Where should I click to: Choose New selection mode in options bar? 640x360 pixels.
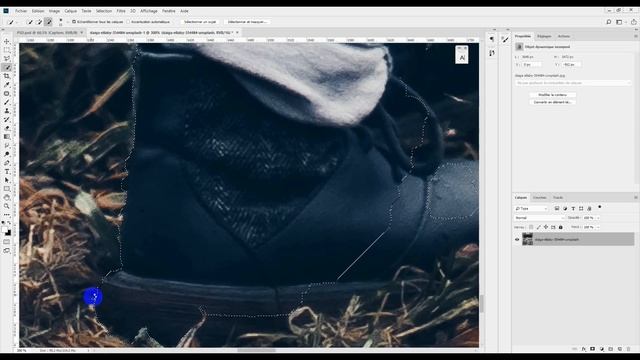(30, 22)
